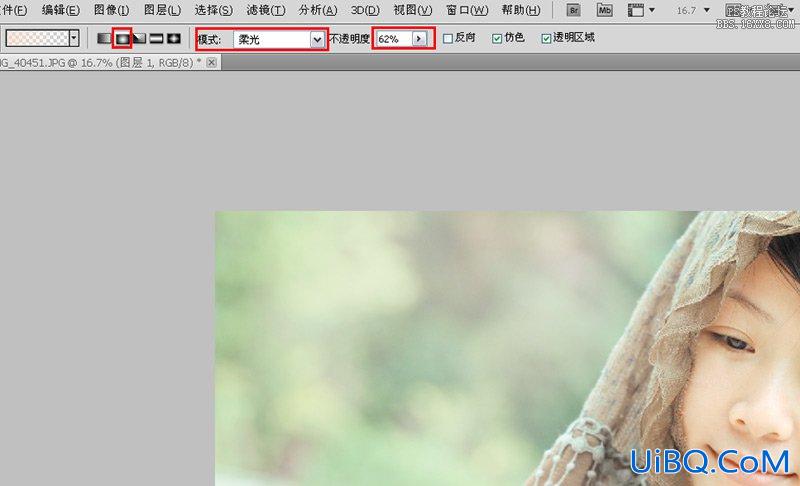The width and height of the screenshot is (800, 486).
Task: Open the 分析(A) menu
Action: click(318, 10)
